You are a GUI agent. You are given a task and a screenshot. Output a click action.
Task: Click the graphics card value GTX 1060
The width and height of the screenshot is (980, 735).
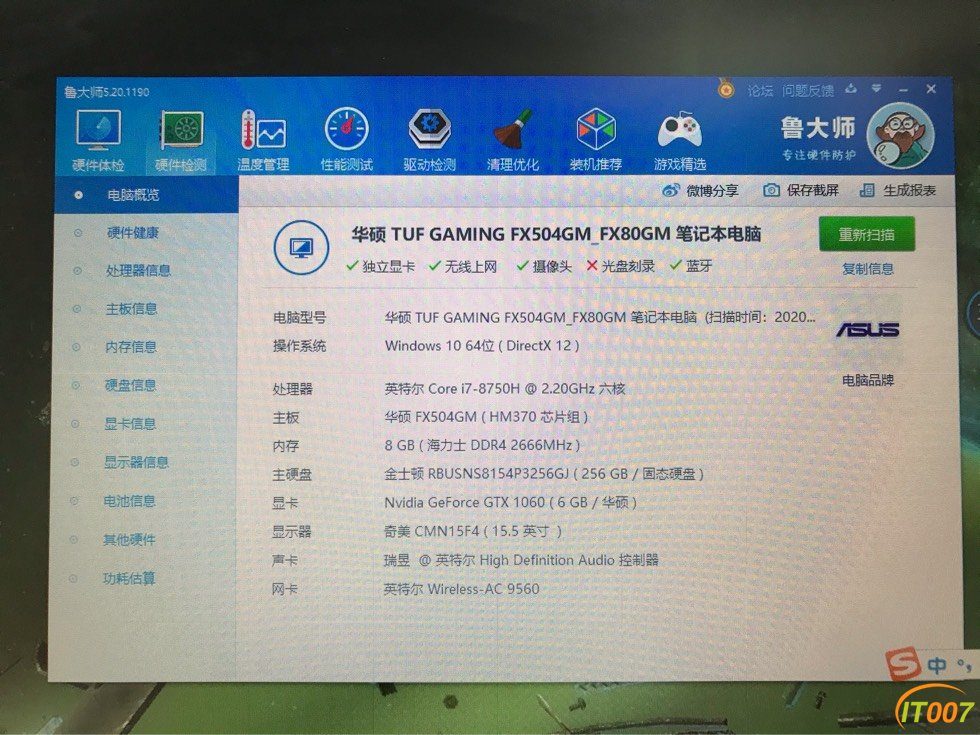coord(510,502)
